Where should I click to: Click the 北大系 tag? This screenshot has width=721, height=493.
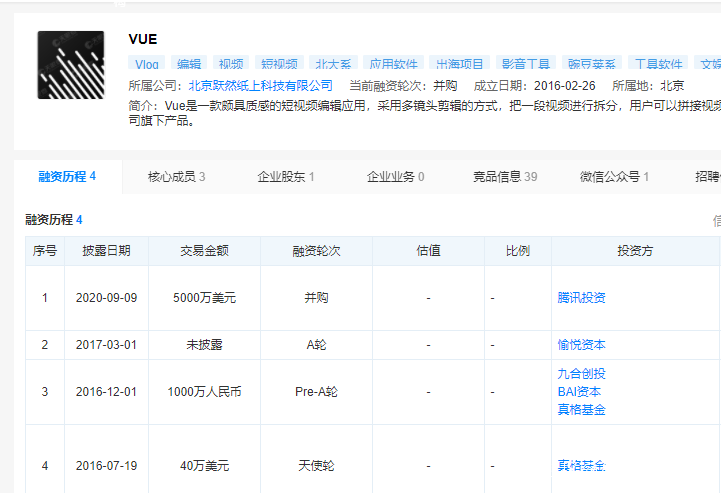pyautogui.click(x=333, y=63)
